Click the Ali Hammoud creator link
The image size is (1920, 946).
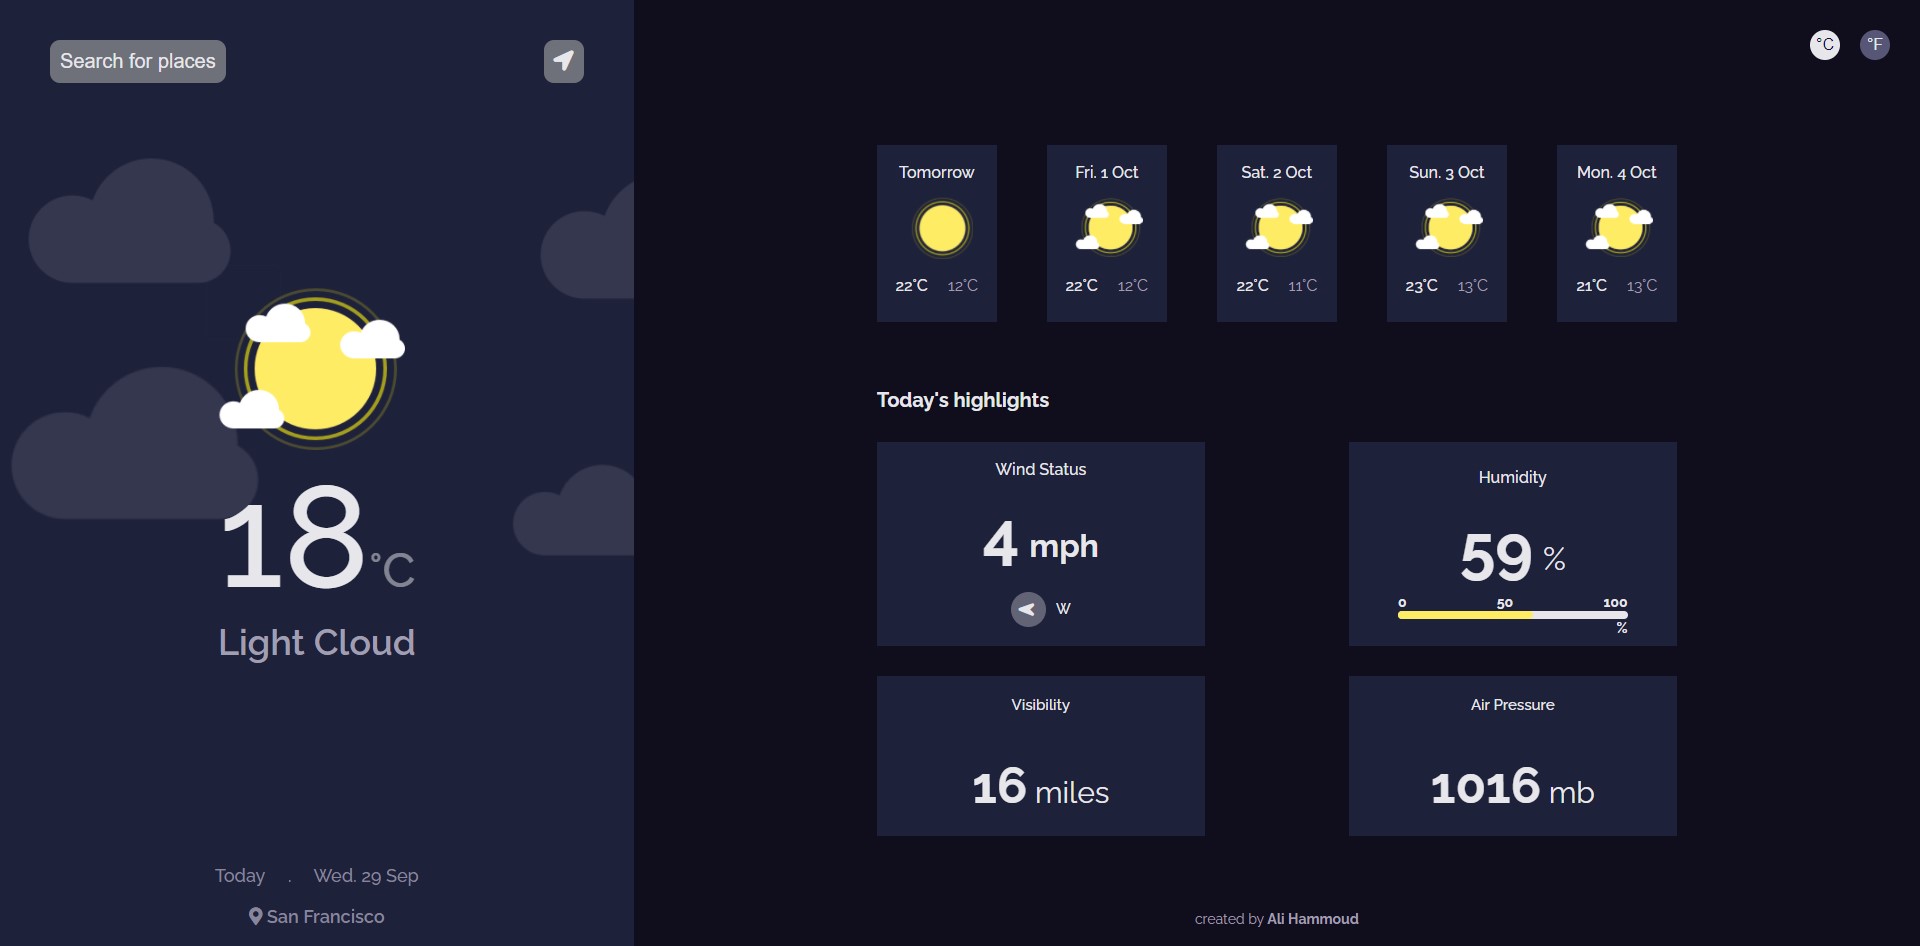click(1311, 918)
